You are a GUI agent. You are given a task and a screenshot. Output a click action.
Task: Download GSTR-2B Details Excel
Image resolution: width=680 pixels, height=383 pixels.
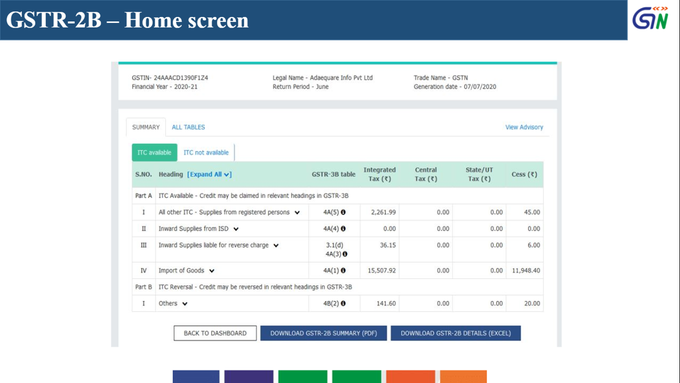456,333
